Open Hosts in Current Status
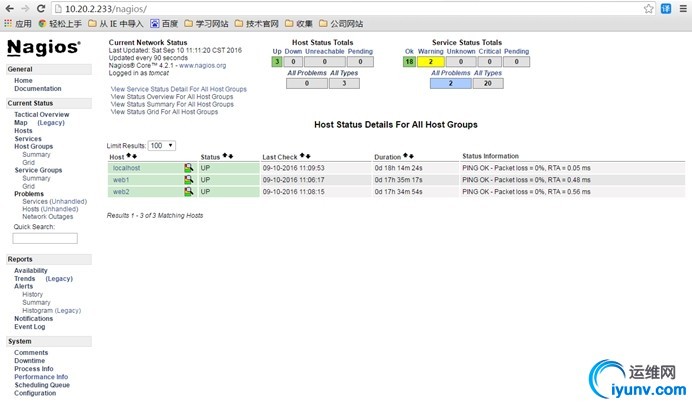The height and width of the screenshot is (406, 692). pyautogui.click(x=23, y=131)
